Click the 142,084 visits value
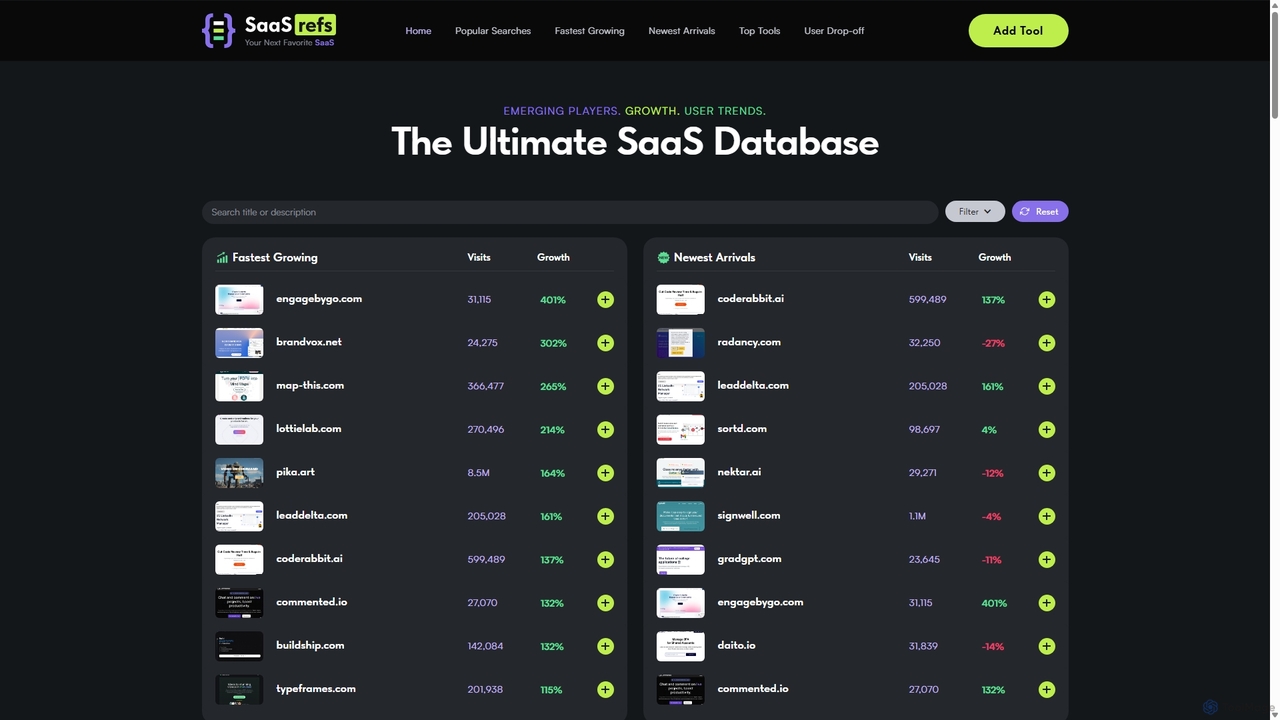Image resolution: width=1280 pixels, height=720 pixels. point(486,646)
